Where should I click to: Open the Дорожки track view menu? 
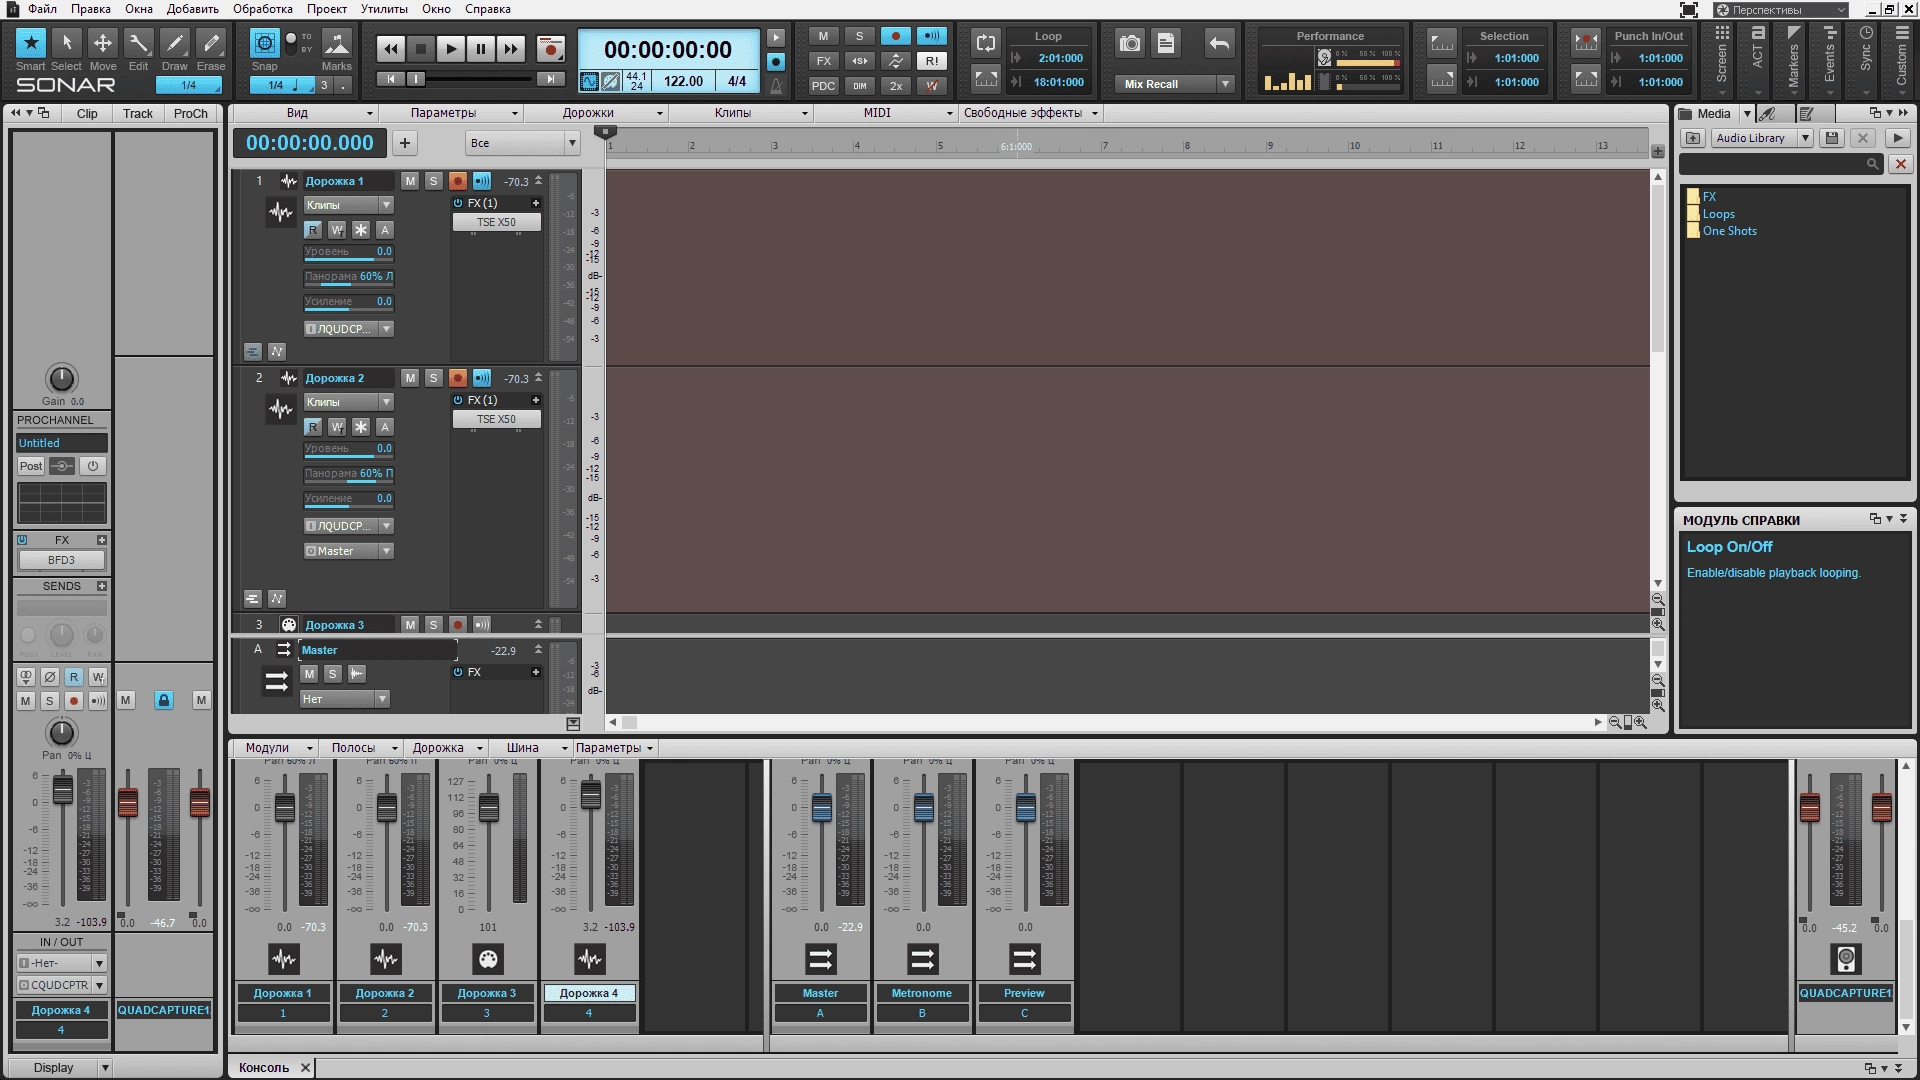(x=596, y=113)
